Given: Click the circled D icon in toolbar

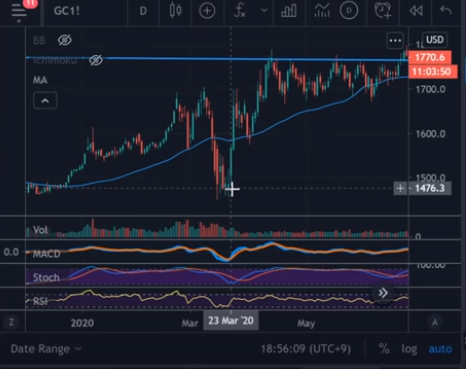Looking at the screenshot, I should point(349,11).
